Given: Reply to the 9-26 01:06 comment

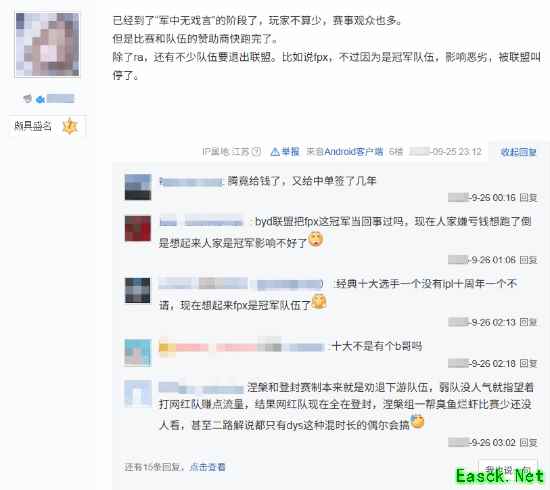Looking at the screenshot, I should click(x=528, y=260).
